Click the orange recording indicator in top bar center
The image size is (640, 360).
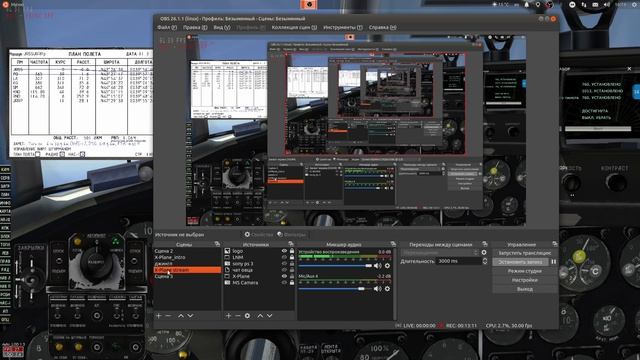pos(309,4)
